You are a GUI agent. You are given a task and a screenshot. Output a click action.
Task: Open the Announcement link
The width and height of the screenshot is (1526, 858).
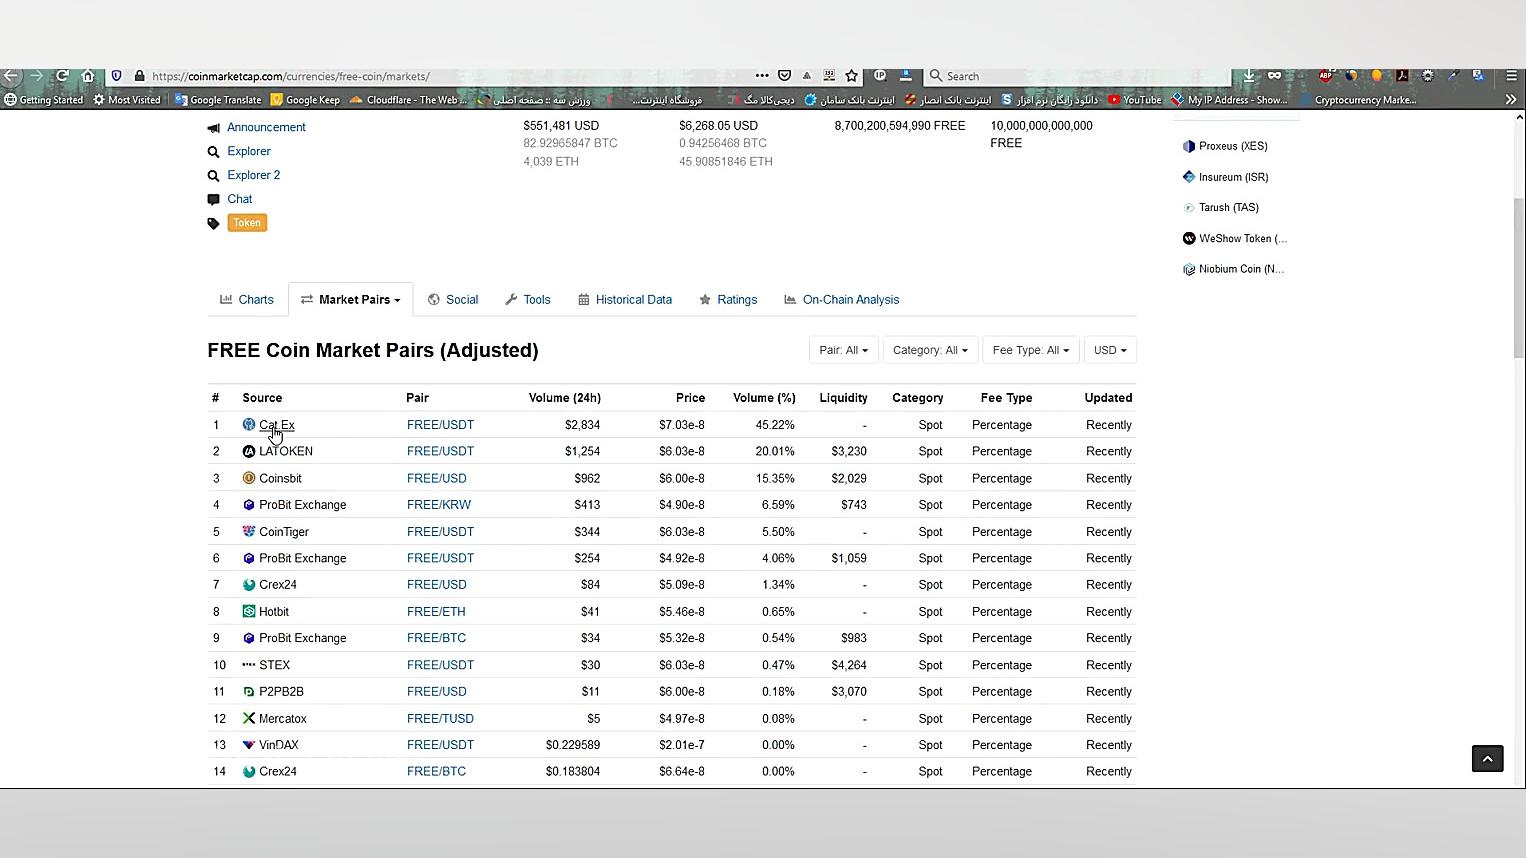tap(266, 127)
